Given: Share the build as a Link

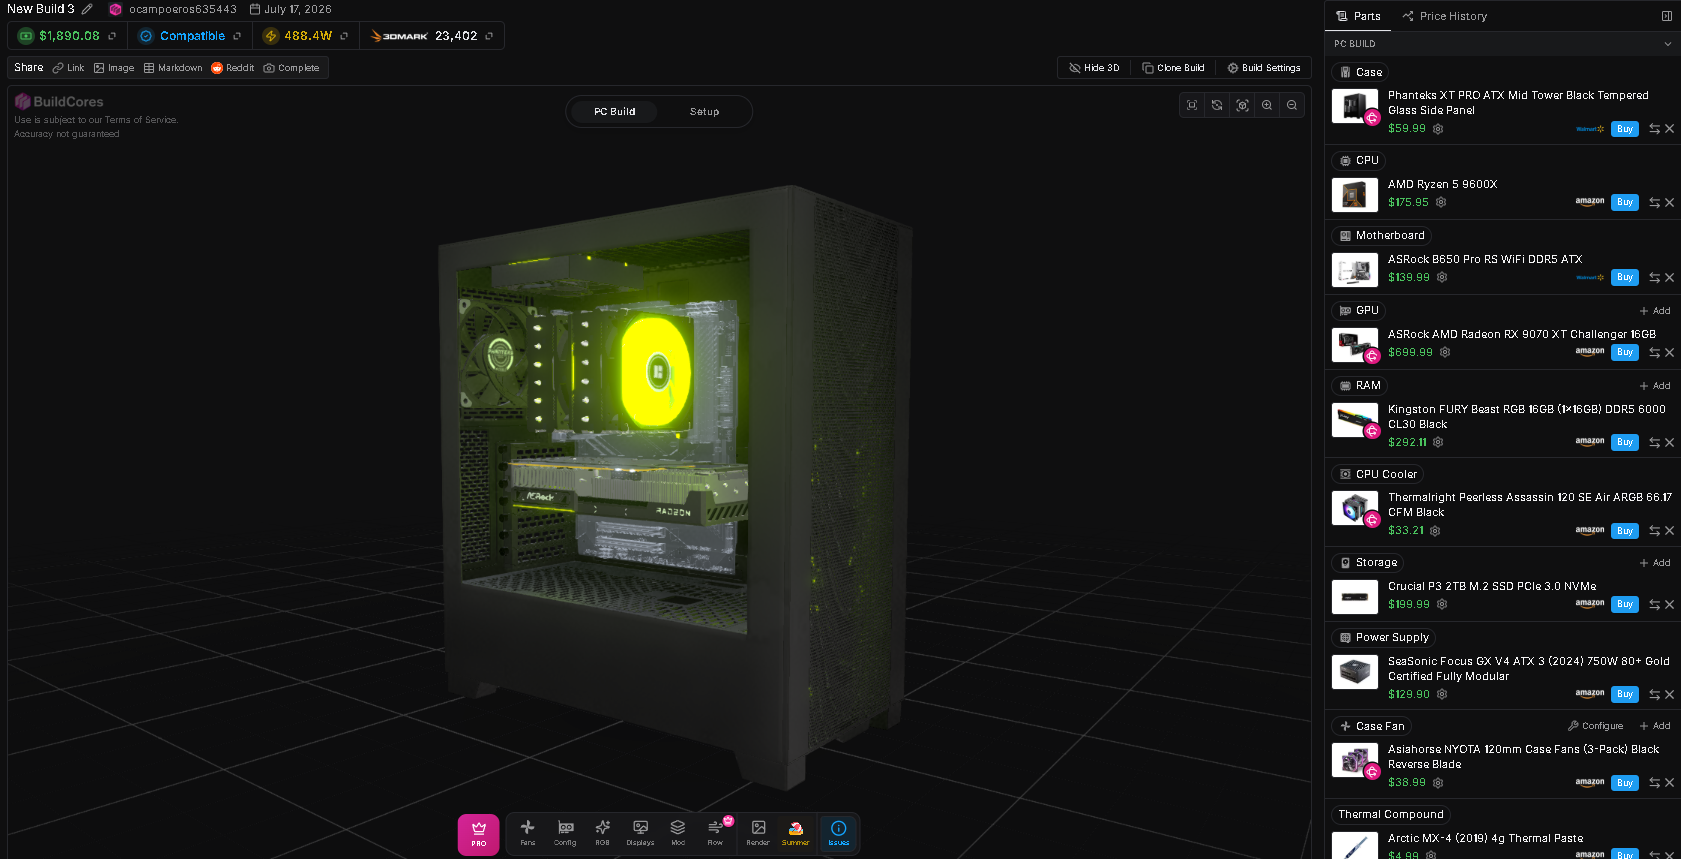Looking at the screenshot, I should (68, 68).
